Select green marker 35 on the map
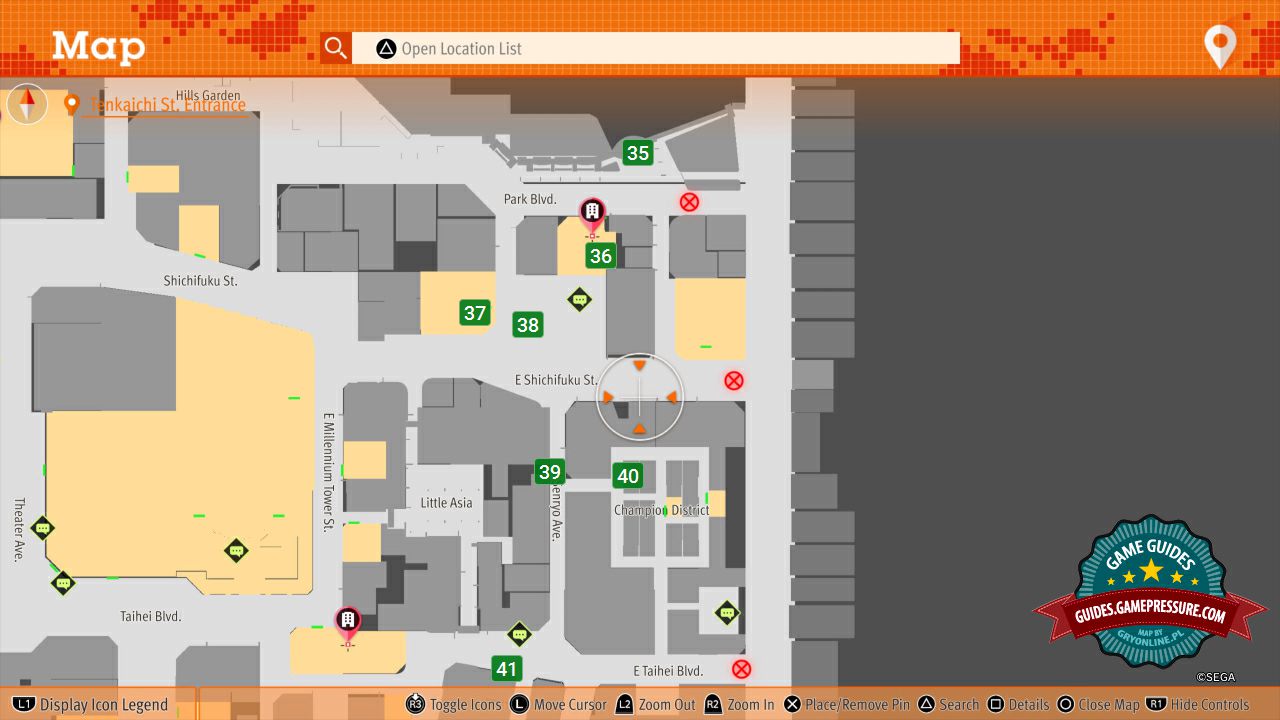Viewport: 1280px width, 720px height. pos(638,153)
